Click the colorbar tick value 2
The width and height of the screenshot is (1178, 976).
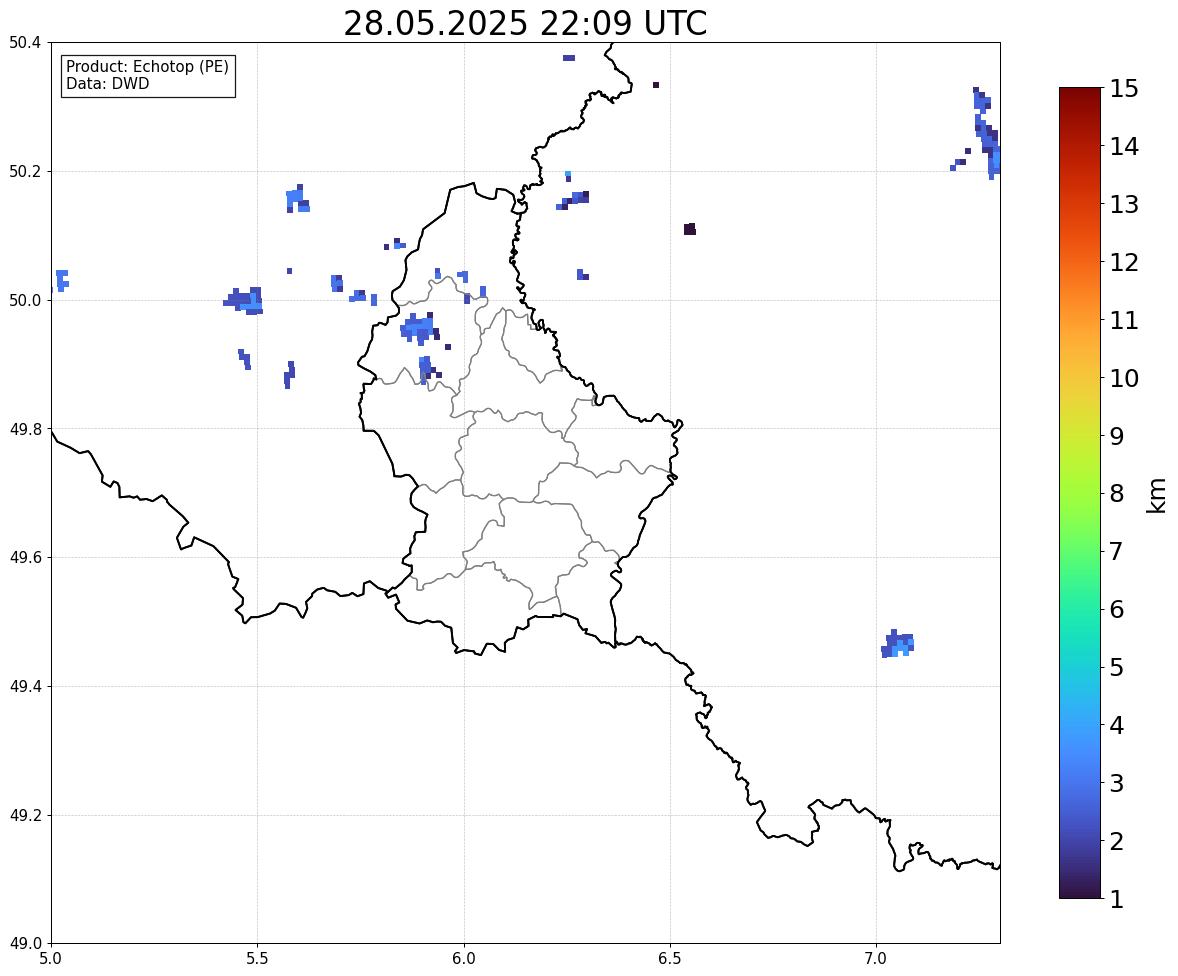click(x=1117, y=841)
